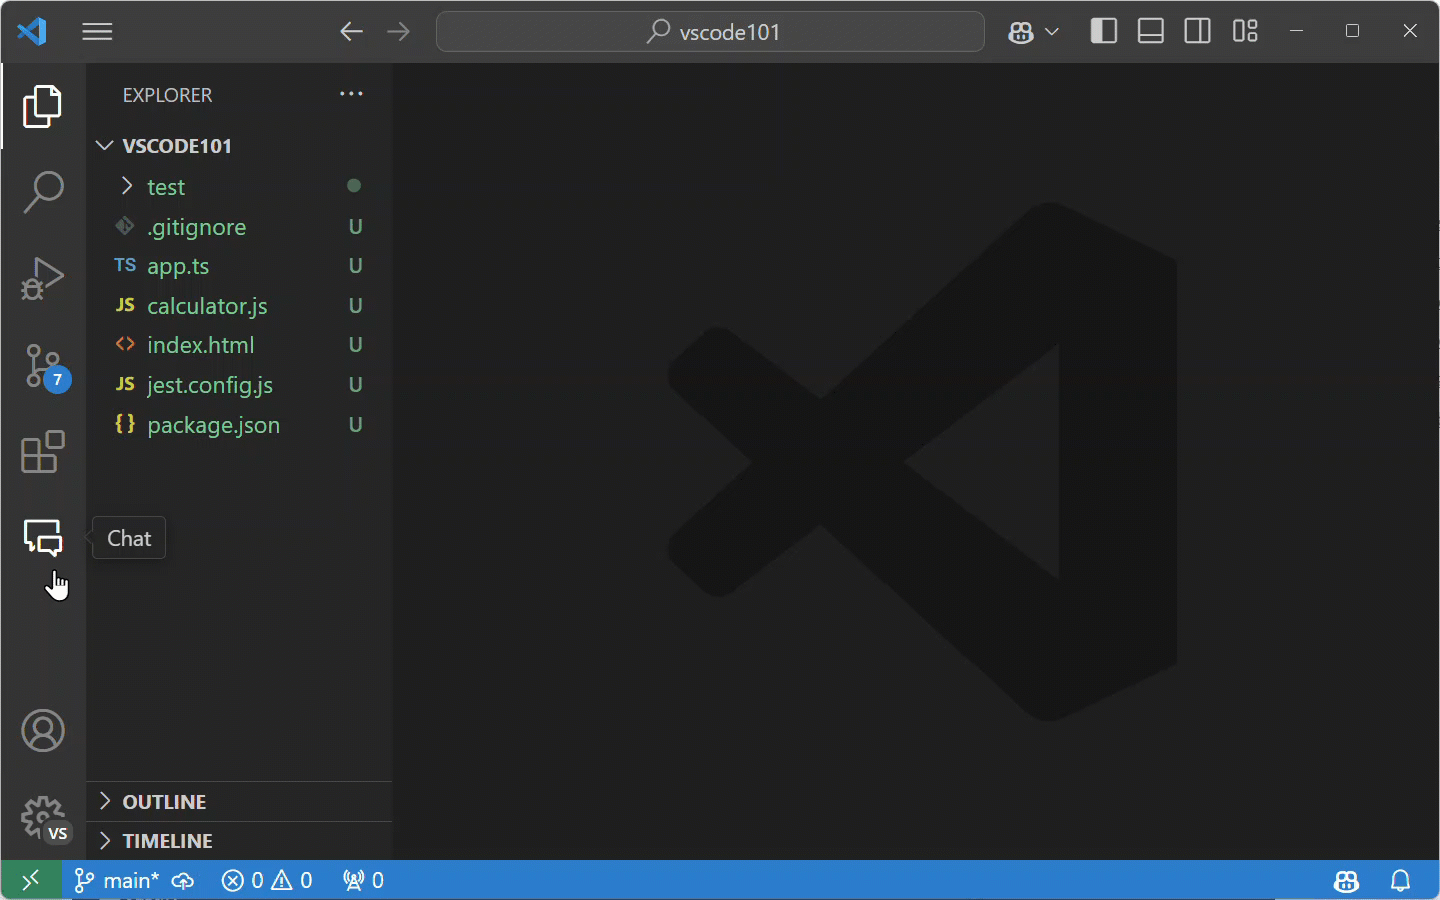Click the vscode101 command center search box
Image resolution: width=1440 pixels, height=900 pixels.
710,32
